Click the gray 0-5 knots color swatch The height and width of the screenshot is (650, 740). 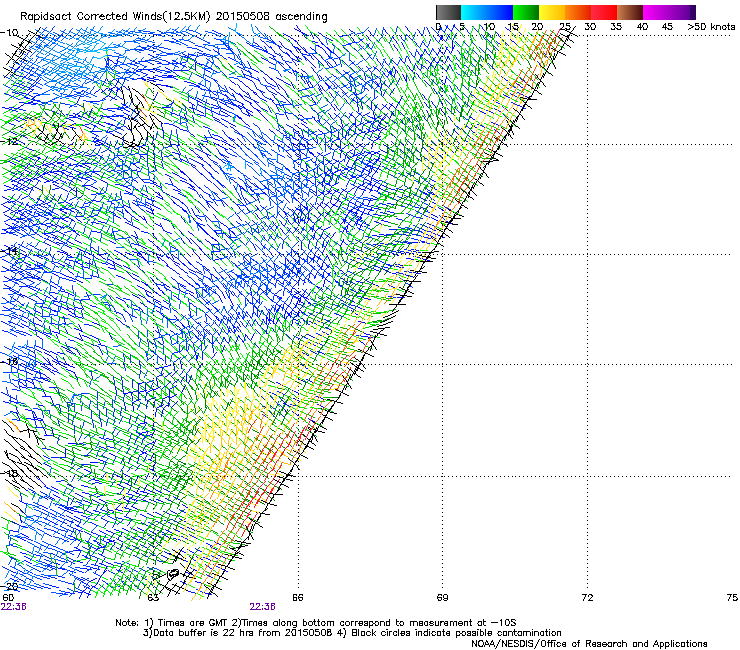[x=448, y=12]
